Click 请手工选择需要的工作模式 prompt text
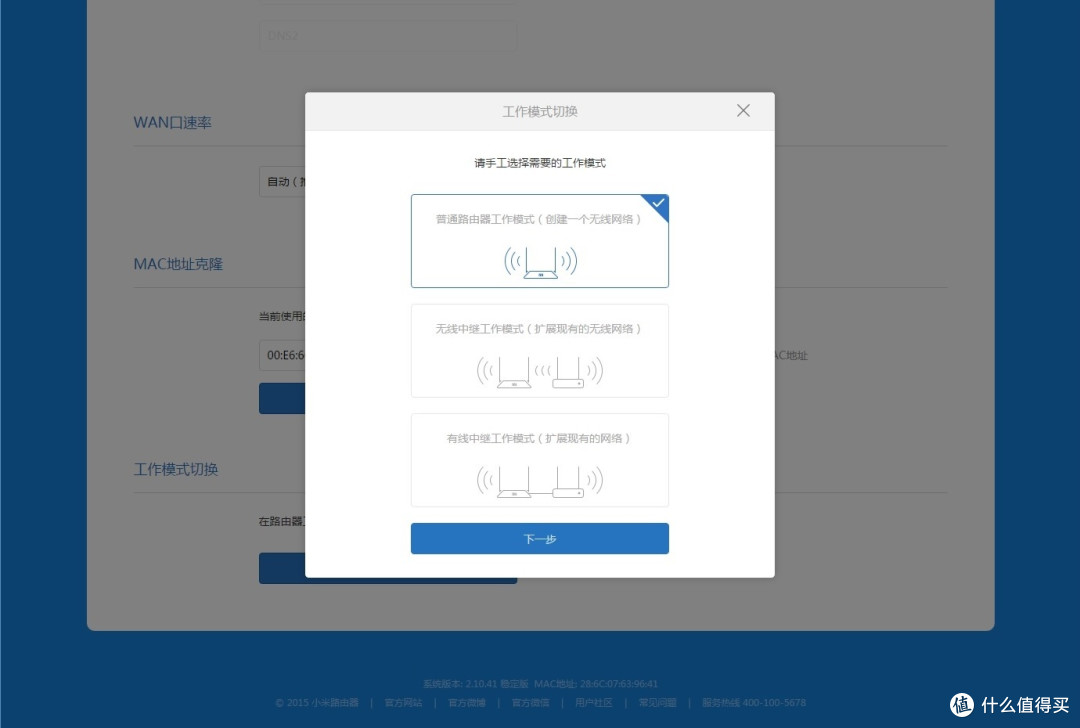The width and height of the screenshot is (1080, 728). click(539, 163)
